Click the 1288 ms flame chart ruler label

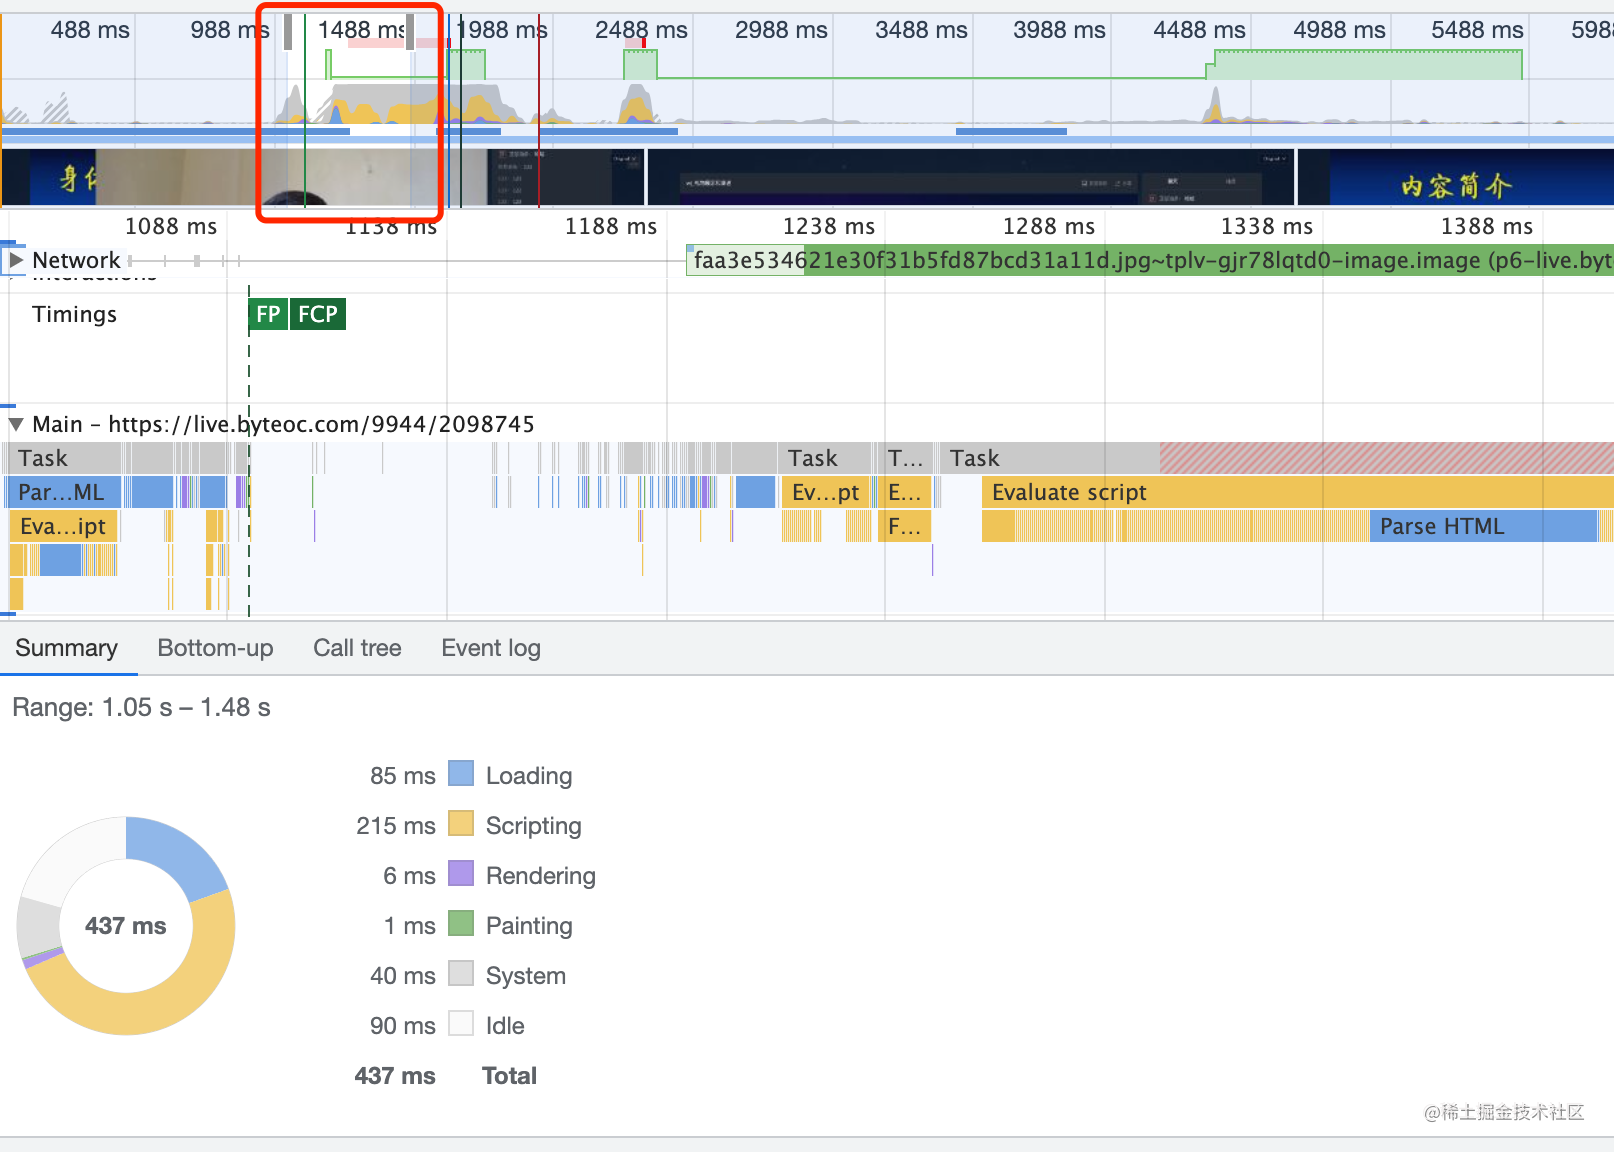(x=1049, y=226)
